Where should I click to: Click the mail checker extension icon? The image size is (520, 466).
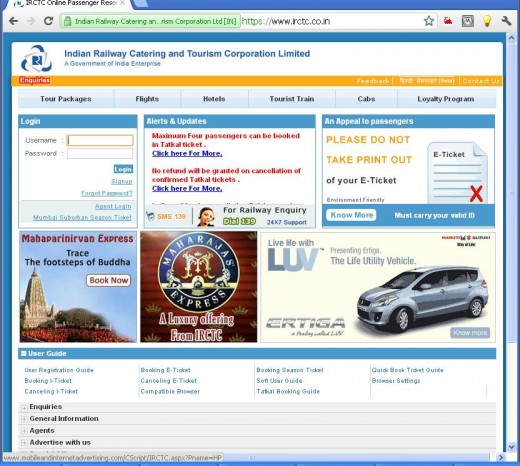click(x=468, y=21)
